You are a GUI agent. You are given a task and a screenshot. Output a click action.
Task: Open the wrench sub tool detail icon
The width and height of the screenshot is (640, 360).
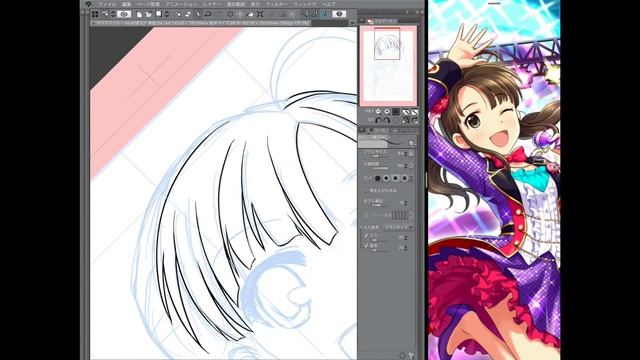tap(411, 355)
